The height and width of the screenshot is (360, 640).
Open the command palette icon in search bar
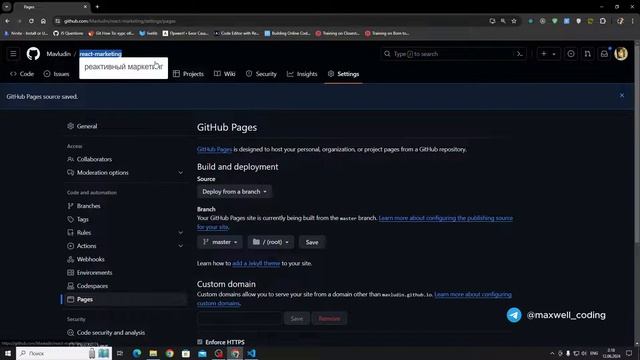pos(519,54)
